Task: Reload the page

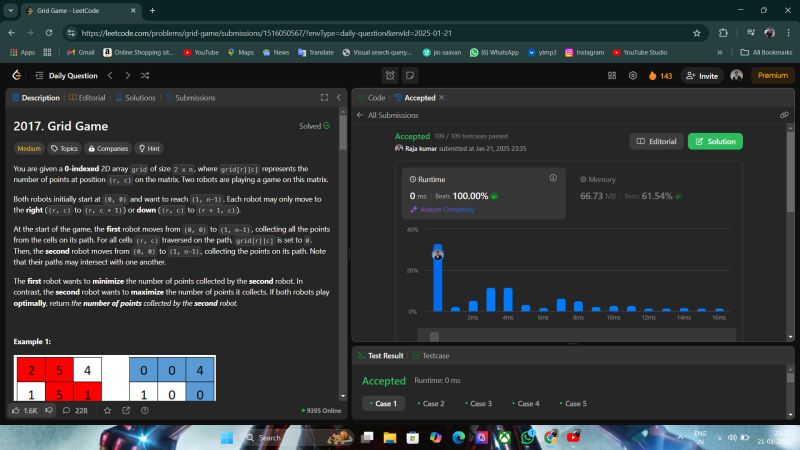Action: click(48, 33)
